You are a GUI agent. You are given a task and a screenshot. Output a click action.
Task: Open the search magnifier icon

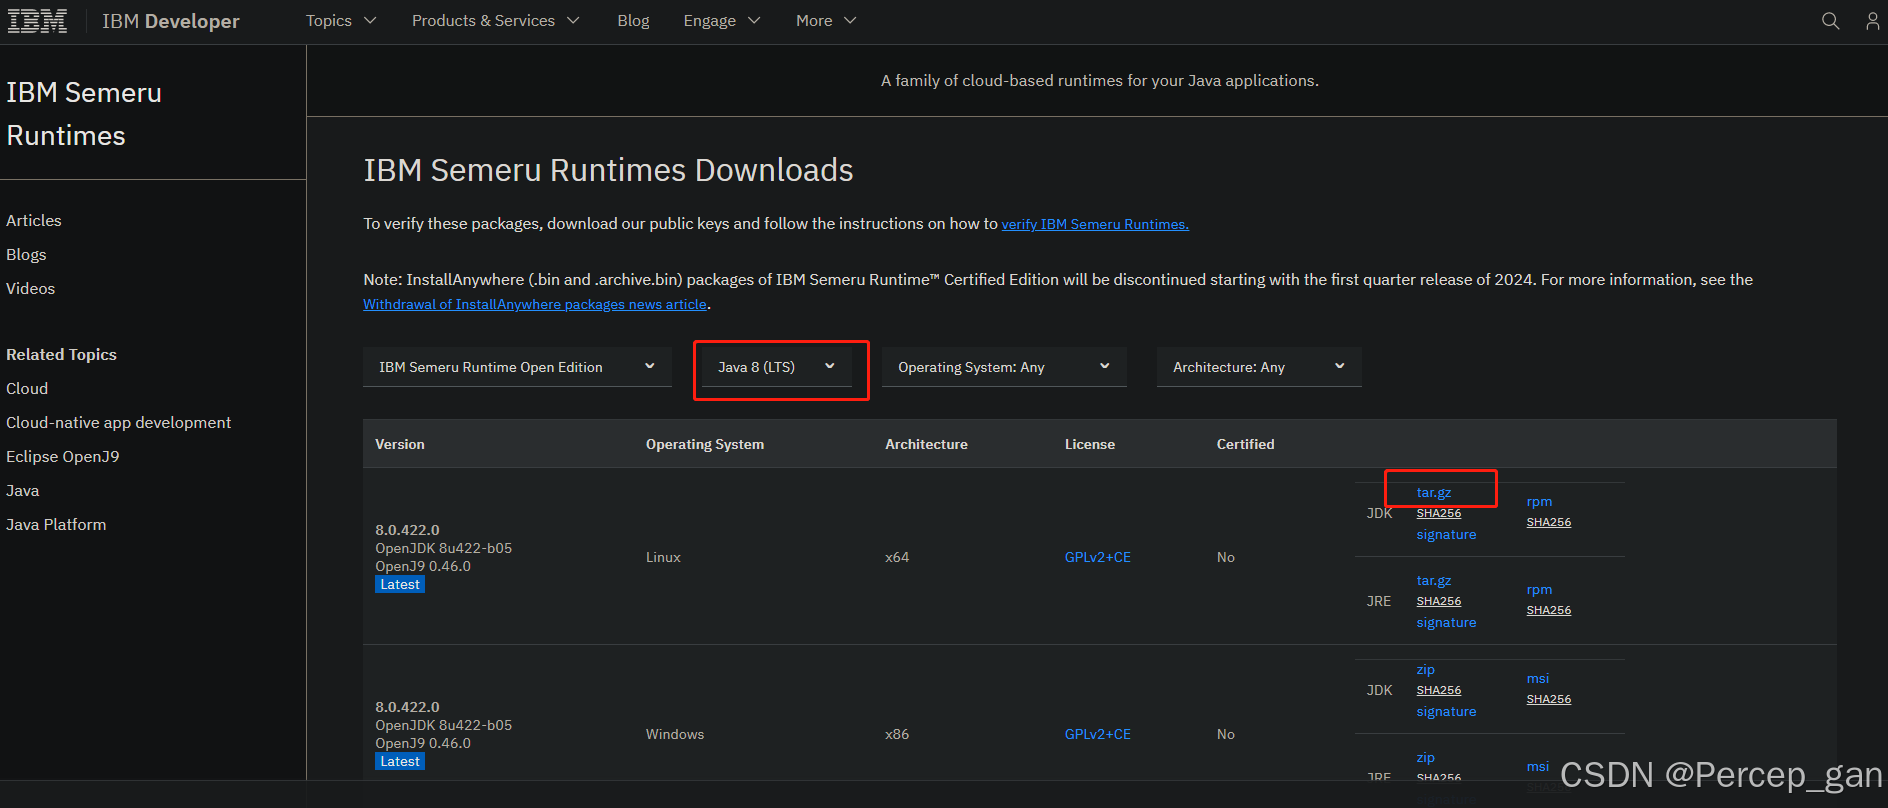(1830, 21)
